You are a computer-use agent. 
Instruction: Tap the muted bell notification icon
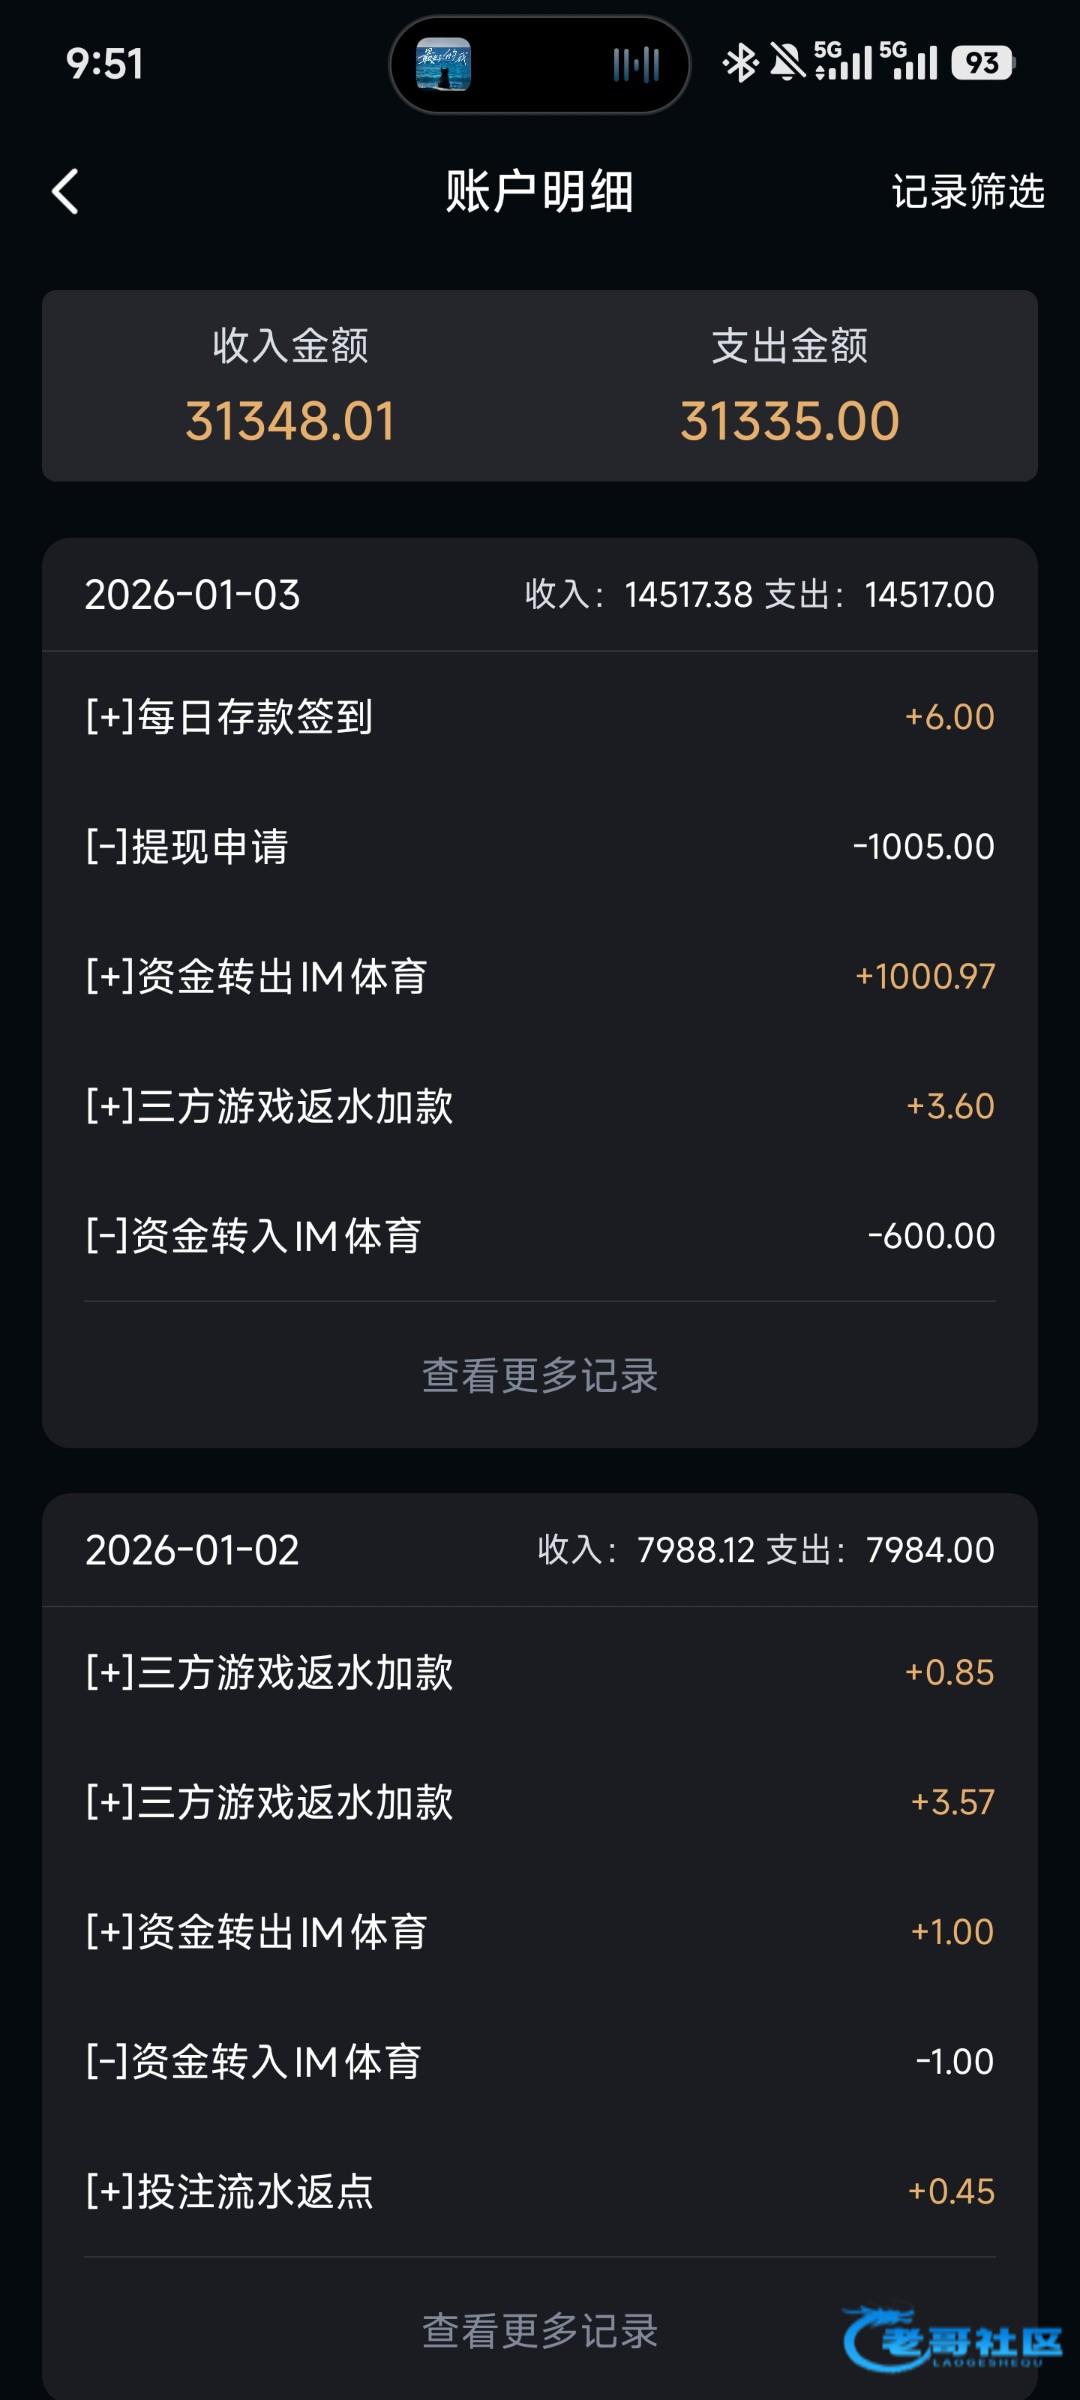[787, 63]
